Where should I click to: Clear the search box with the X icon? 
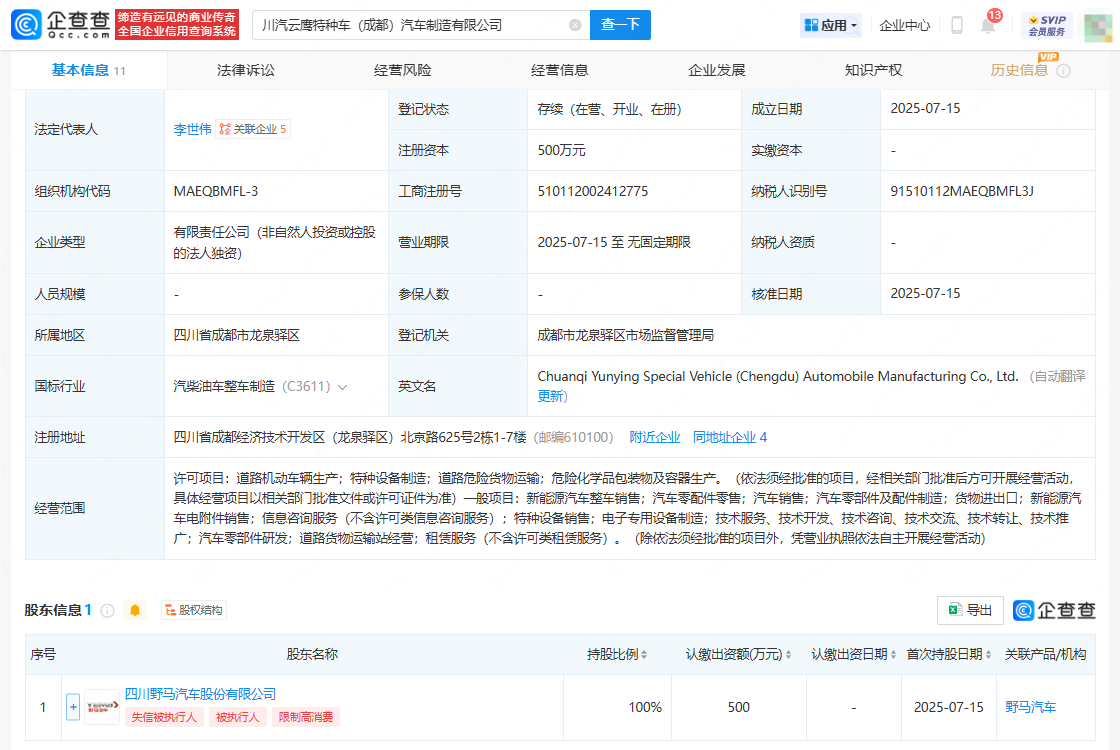[575, 25]
